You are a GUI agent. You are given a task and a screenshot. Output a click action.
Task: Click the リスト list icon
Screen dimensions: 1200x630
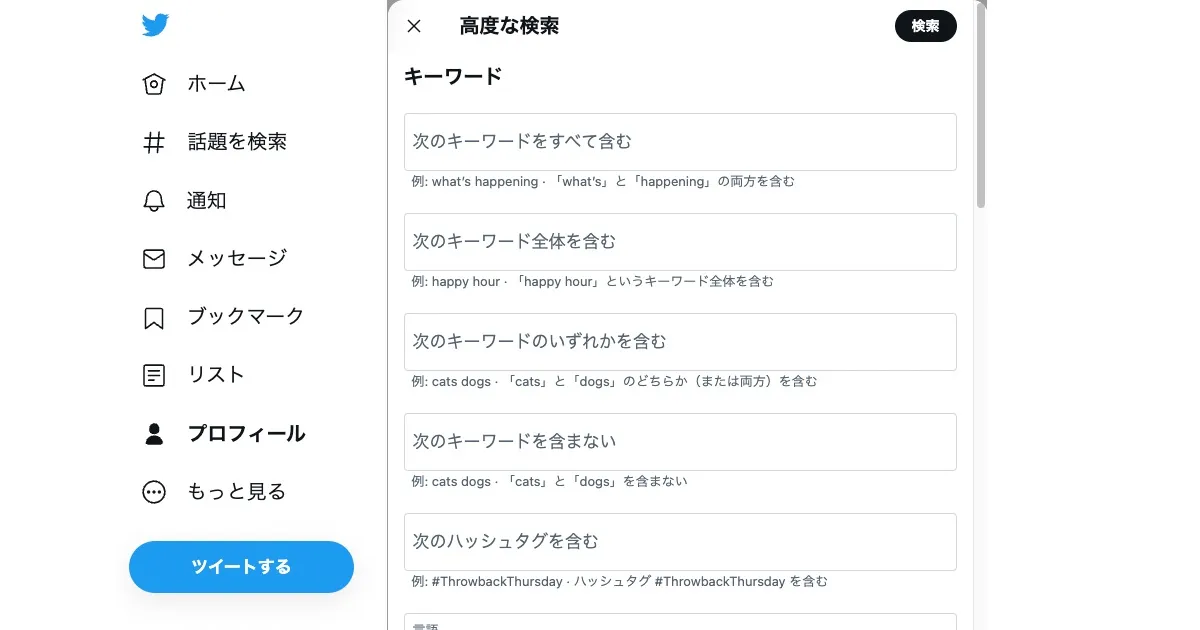(x=154, y=376)
